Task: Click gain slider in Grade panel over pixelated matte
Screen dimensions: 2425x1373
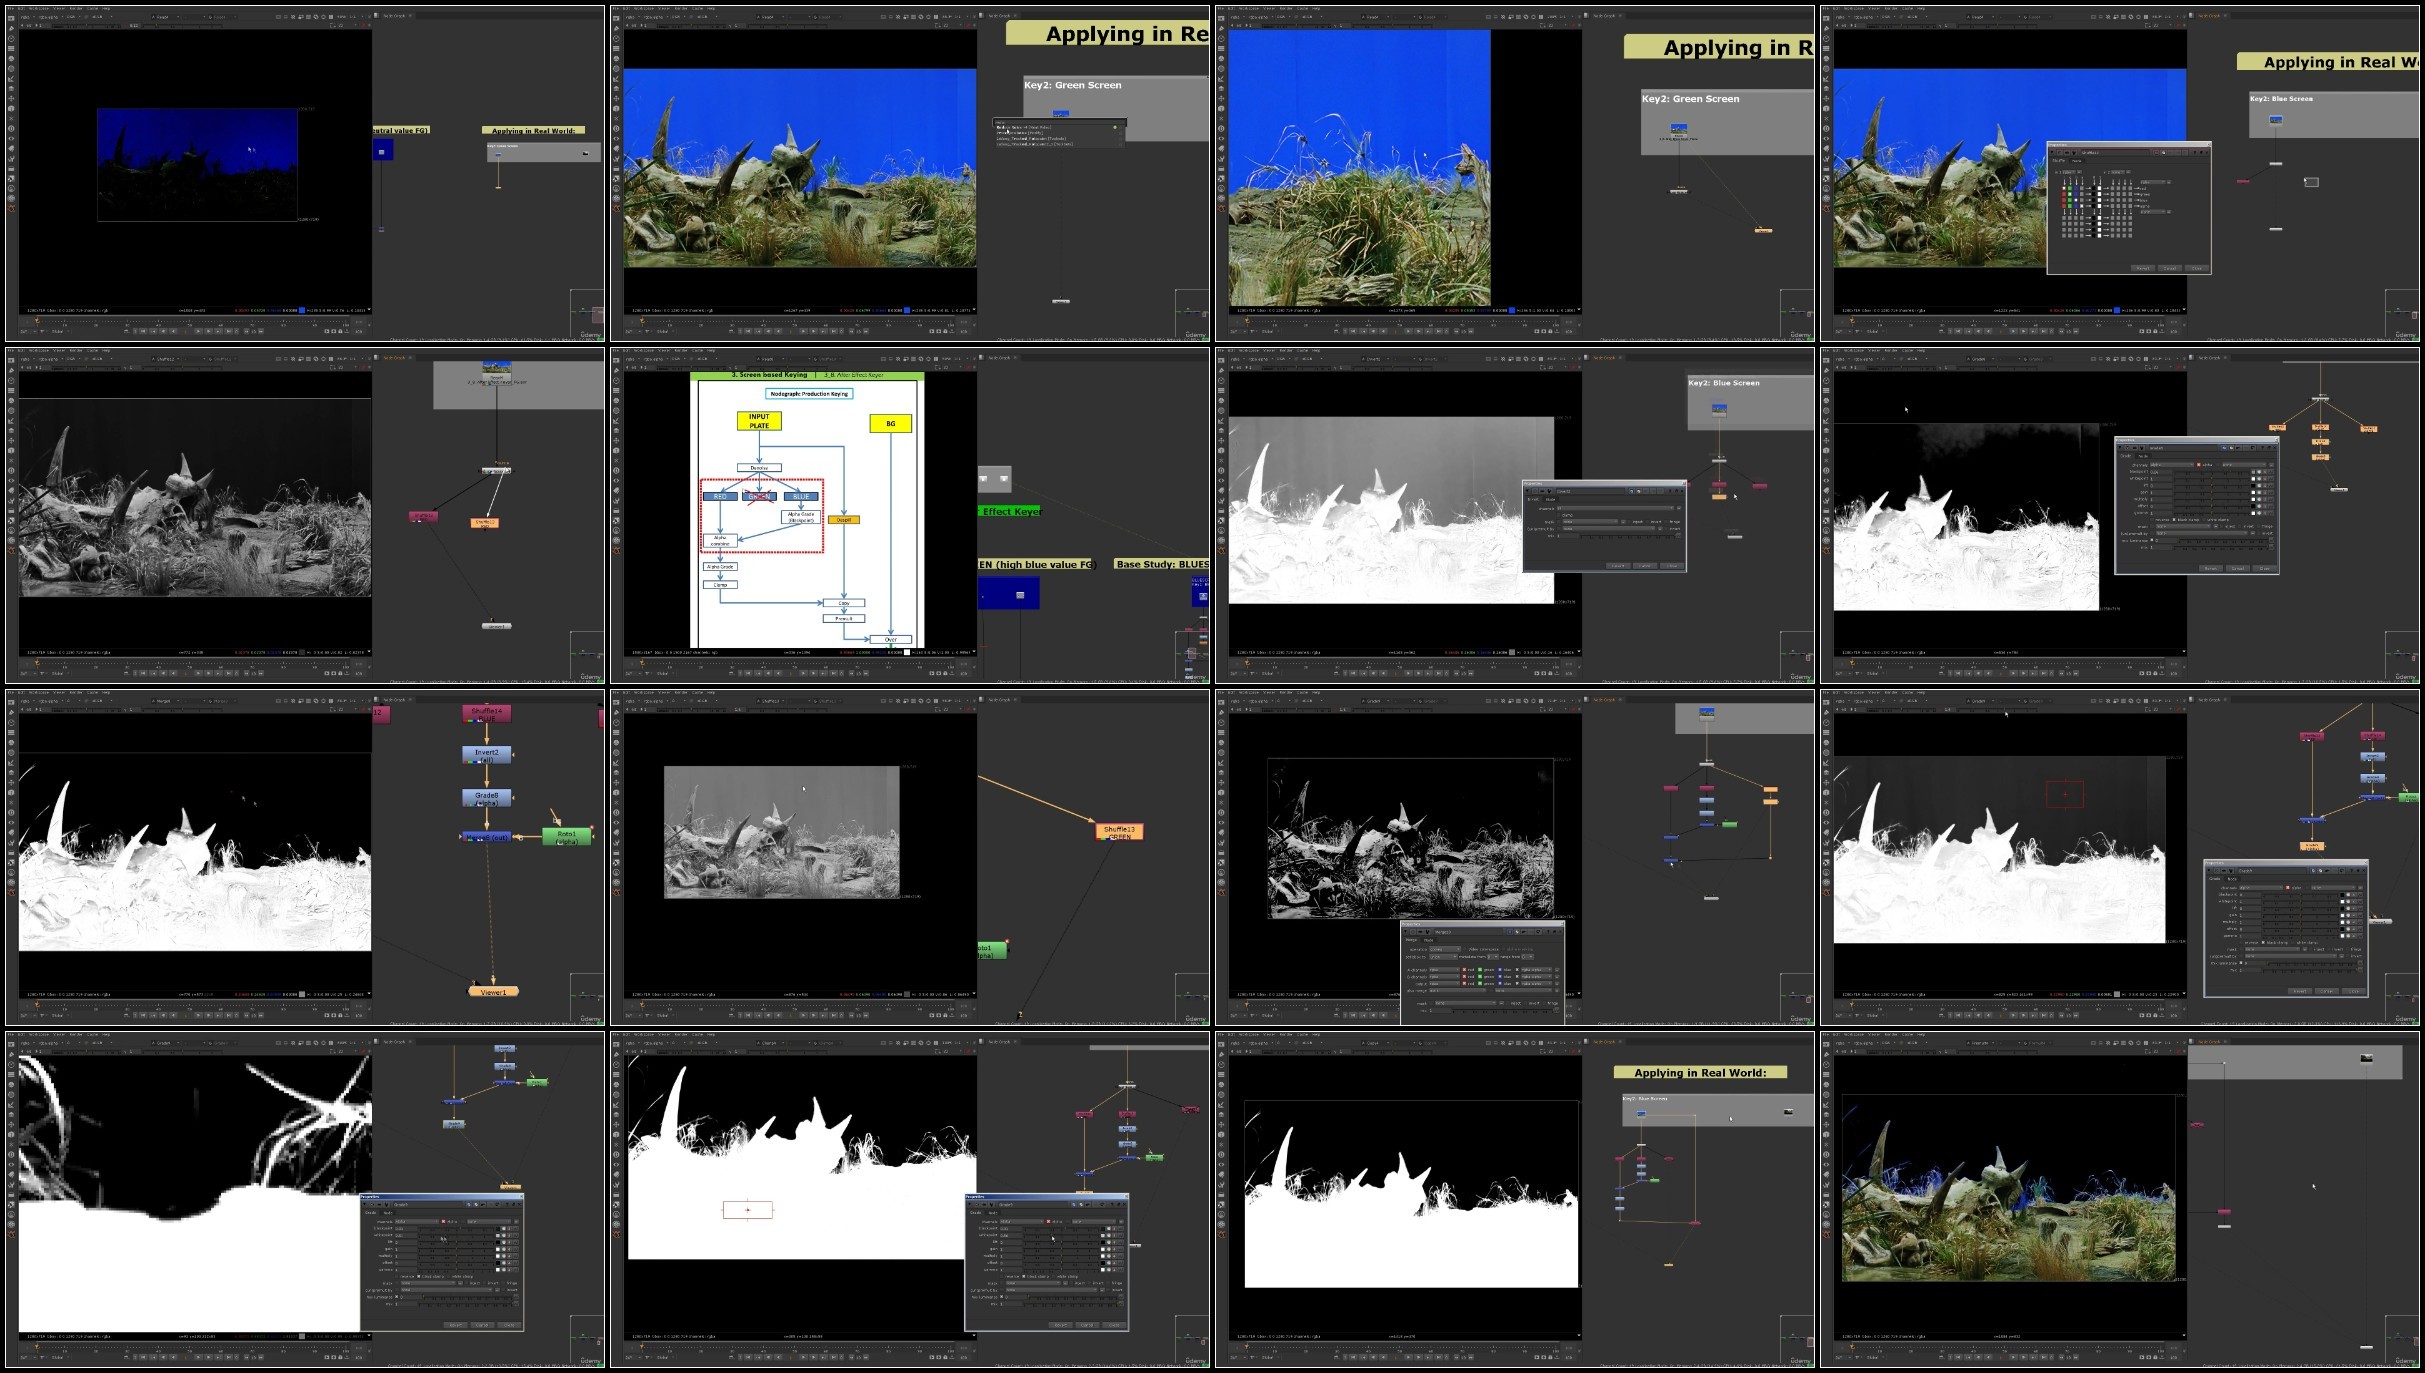Action: [x=455, y=1250]
